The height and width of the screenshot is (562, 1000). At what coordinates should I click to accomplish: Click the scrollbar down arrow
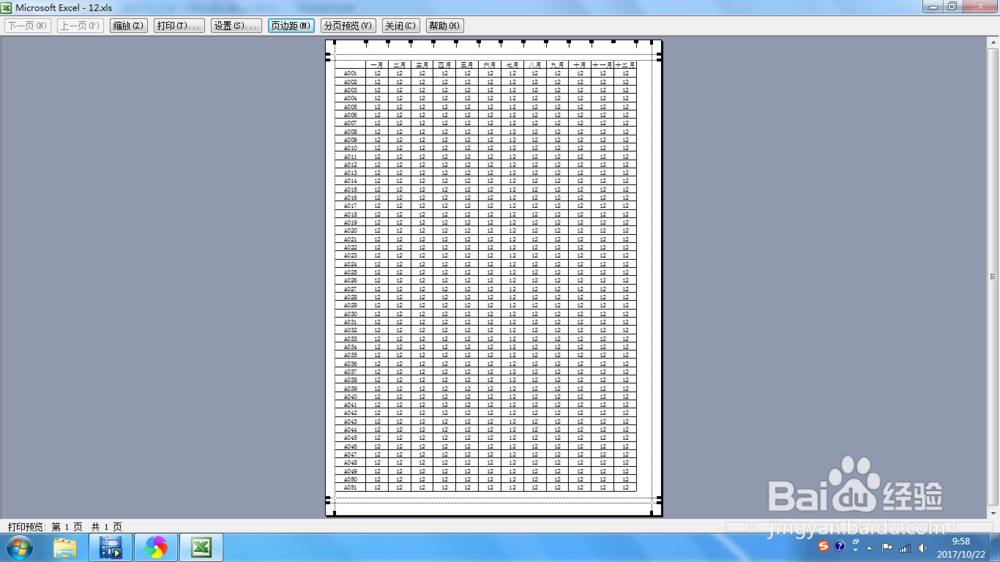[x=993, y=513]
